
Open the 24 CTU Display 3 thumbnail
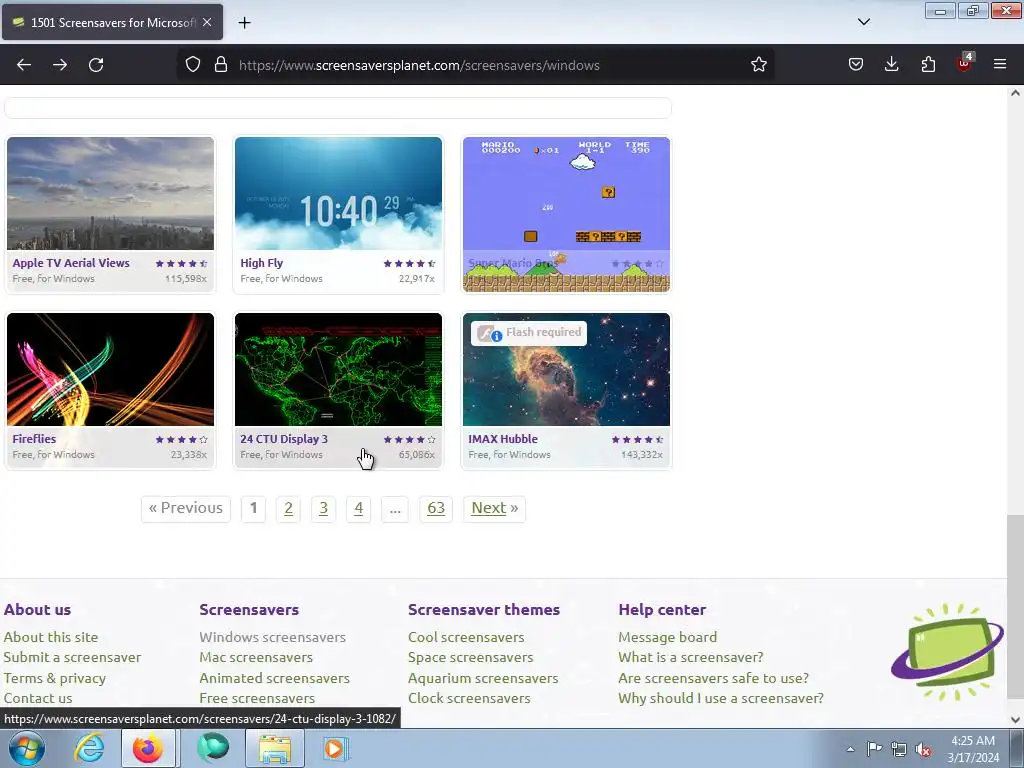(338, 370)
